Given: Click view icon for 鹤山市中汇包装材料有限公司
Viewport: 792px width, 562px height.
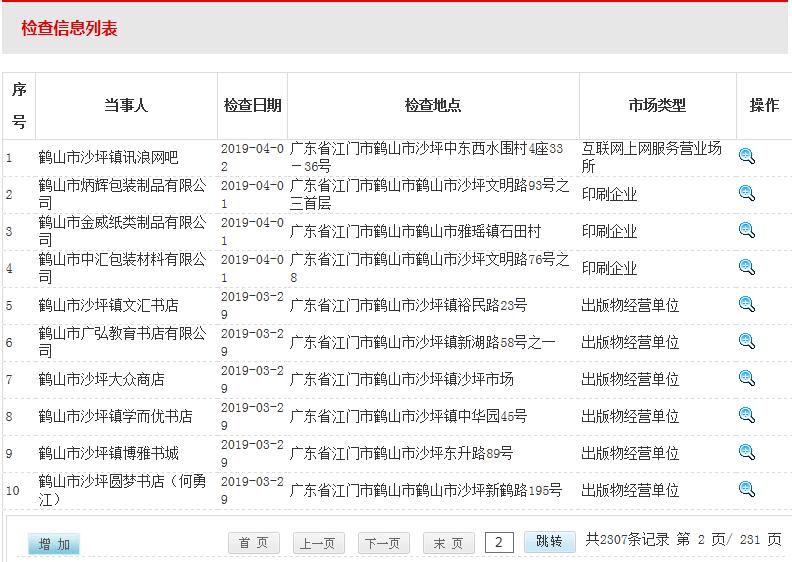Looking at the screenshot, I should (x=746, y=267).
